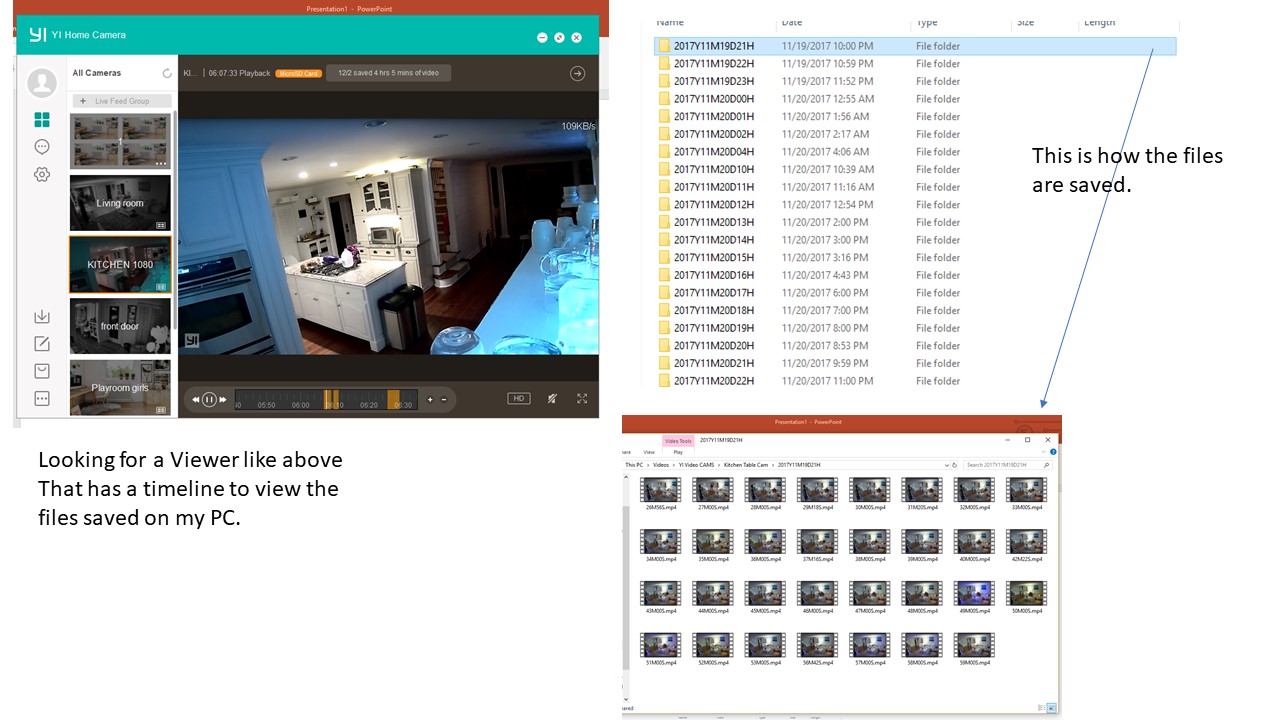
Task: Refresh the Explorer folder view
Action: point(955,465)
